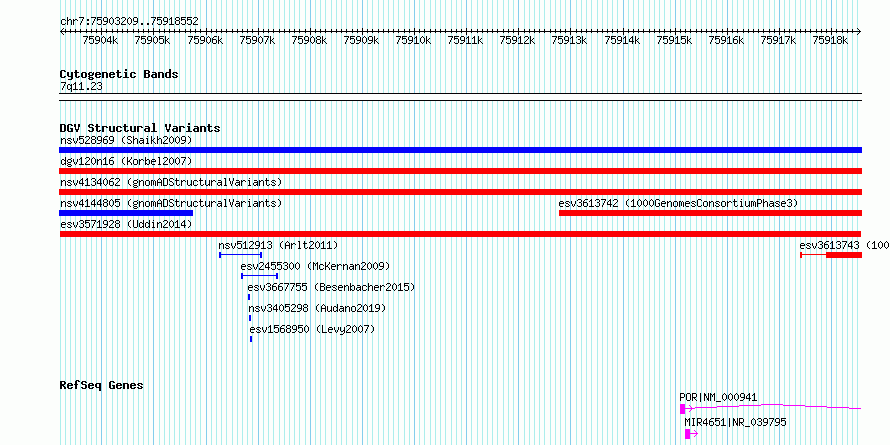Open the esv3667755 (Besenbacher2015) label
The width and height of the screenshot is (890, 445).
(x=331, y=287)
